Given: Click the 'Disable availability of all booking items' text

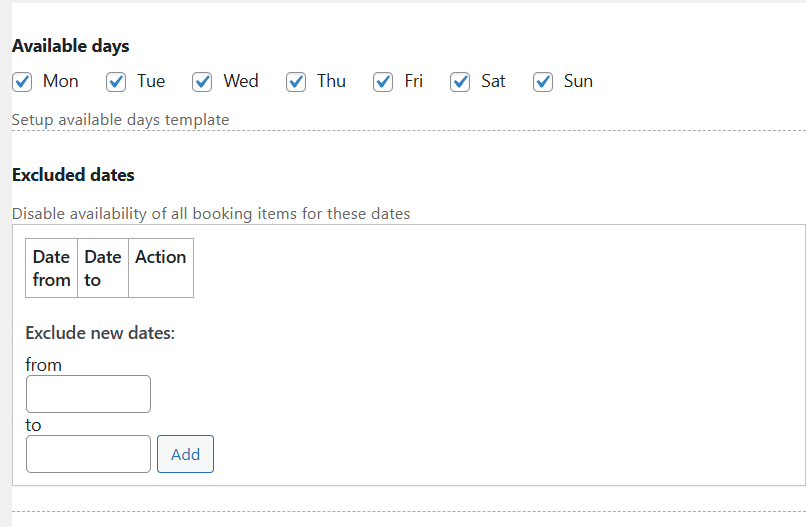Looking at the screenshot, I should click(x=210, y=213).
